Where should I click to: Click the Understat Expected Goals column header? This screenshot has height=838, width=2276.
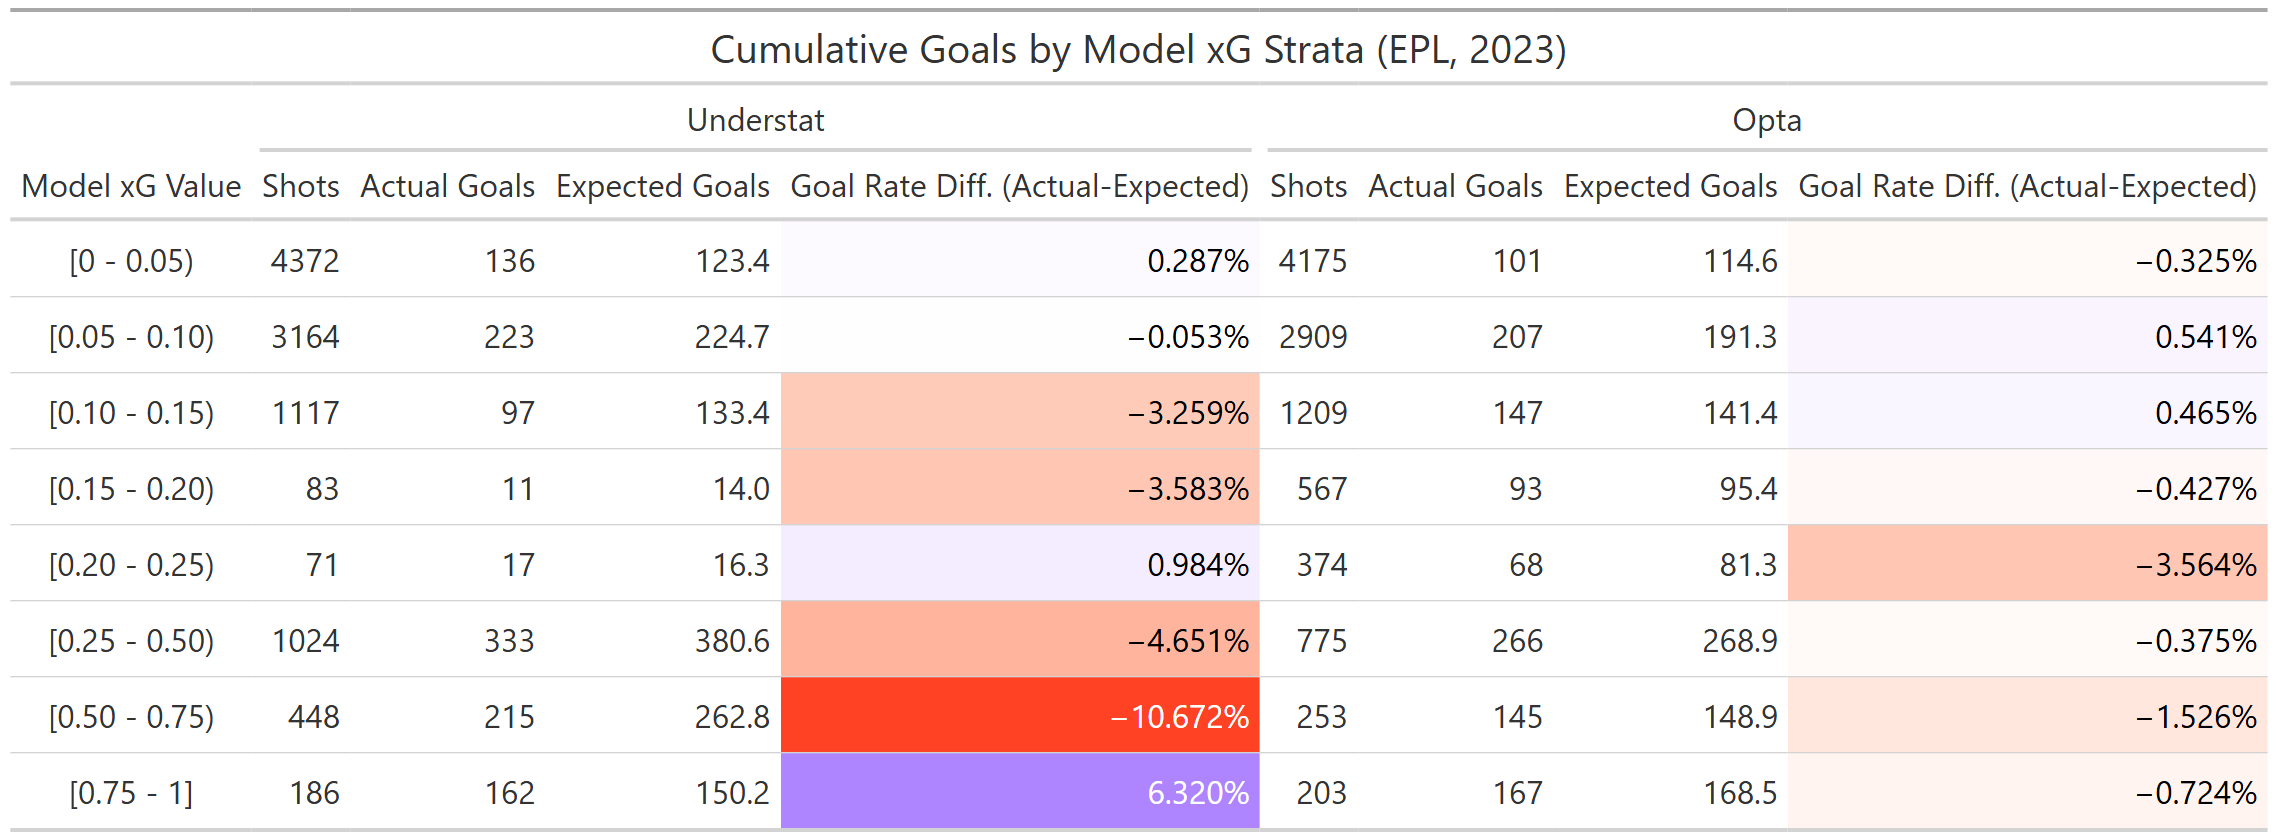tap(662, 187)
